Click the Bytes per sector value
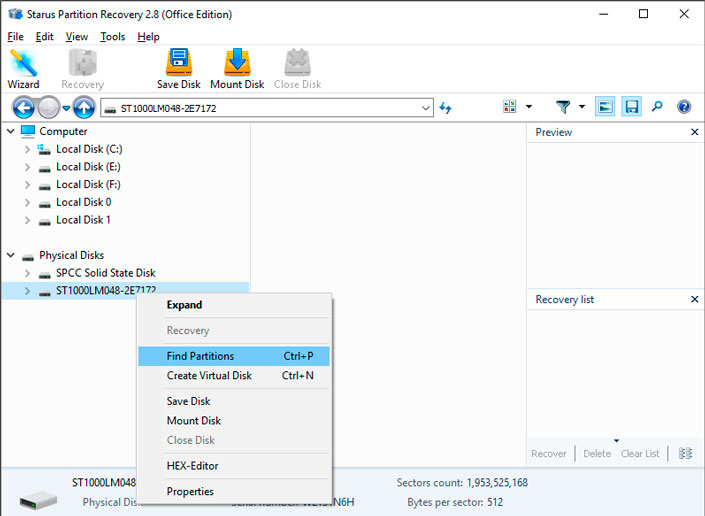The width and height of the screenshot is (705, 516). pyautogui.click(x=495, y=502)
